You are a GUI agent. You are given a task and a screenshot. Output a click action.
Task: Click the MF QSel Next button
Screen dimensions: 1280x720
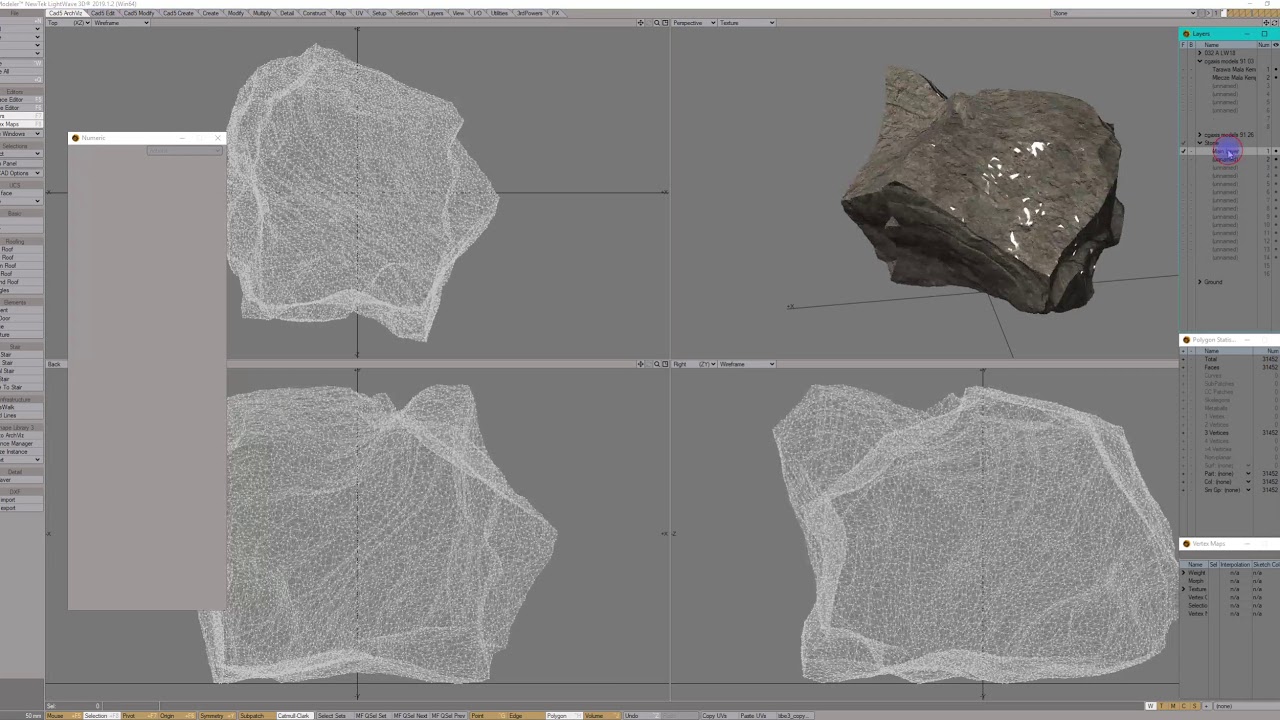411,716
